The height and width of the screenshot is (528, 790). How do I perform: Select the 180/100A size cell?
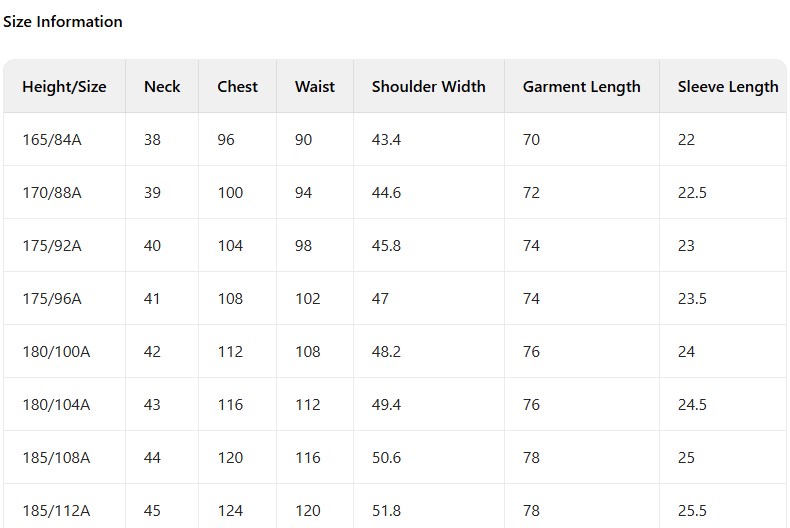point(56,352)
